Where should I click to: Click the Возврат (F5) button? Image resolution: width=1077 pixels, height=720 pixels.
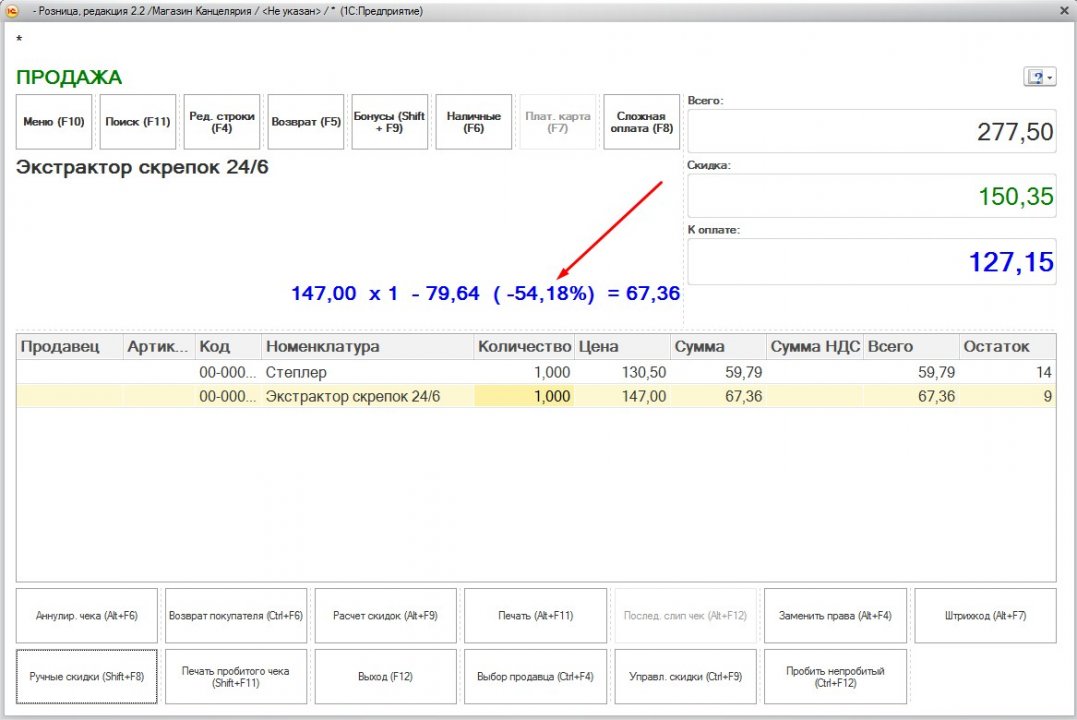click(306, 122)
